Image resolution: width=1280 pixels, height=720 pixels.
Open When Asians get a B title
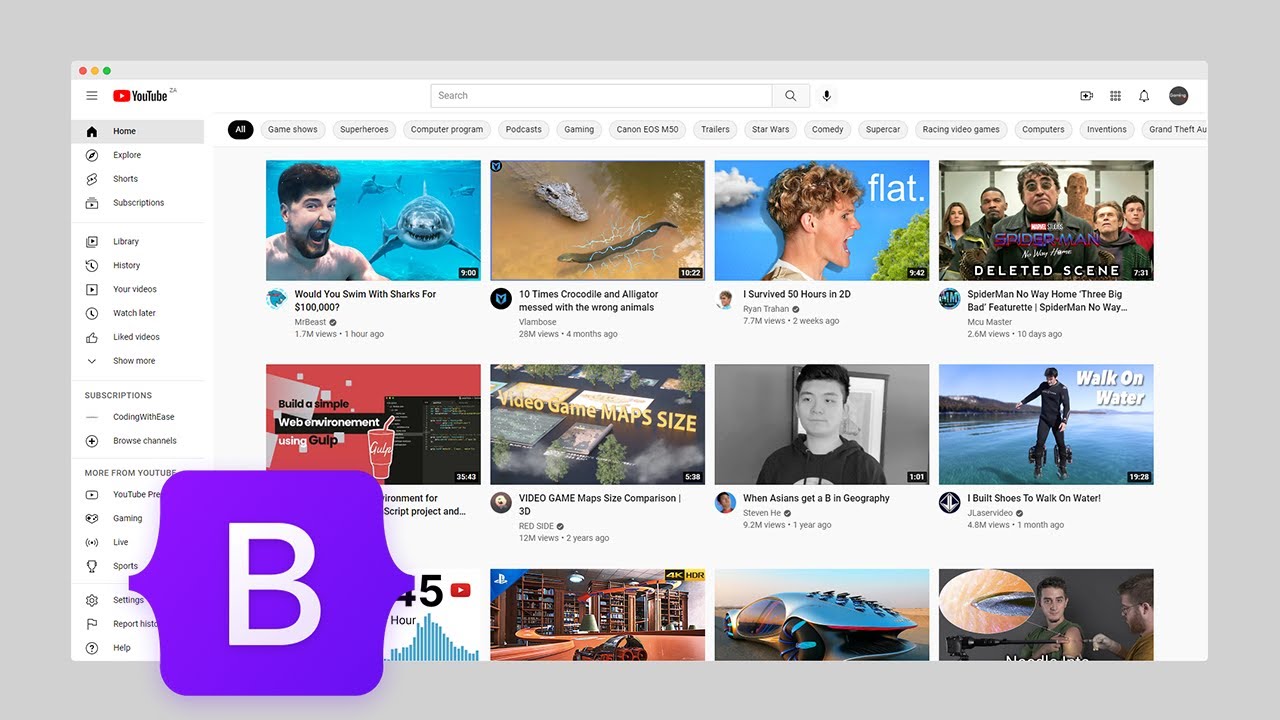click(x=816, y=499)
